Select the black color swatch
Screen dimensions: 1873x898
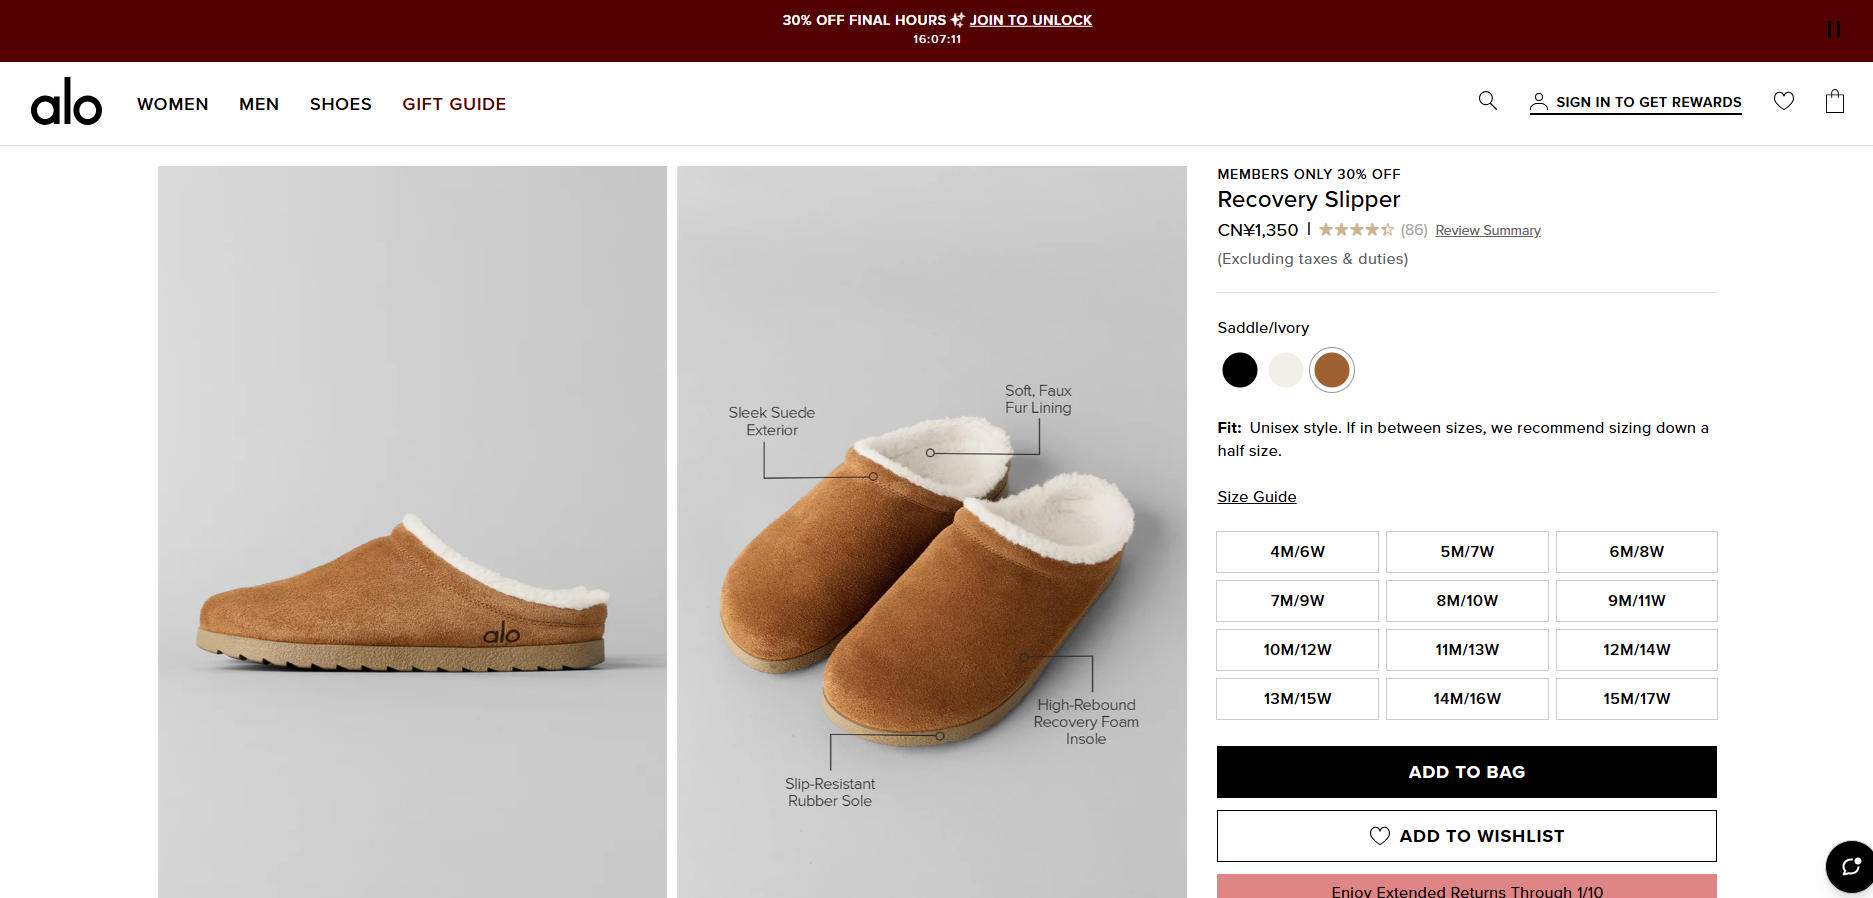(x=1239, y=370)
